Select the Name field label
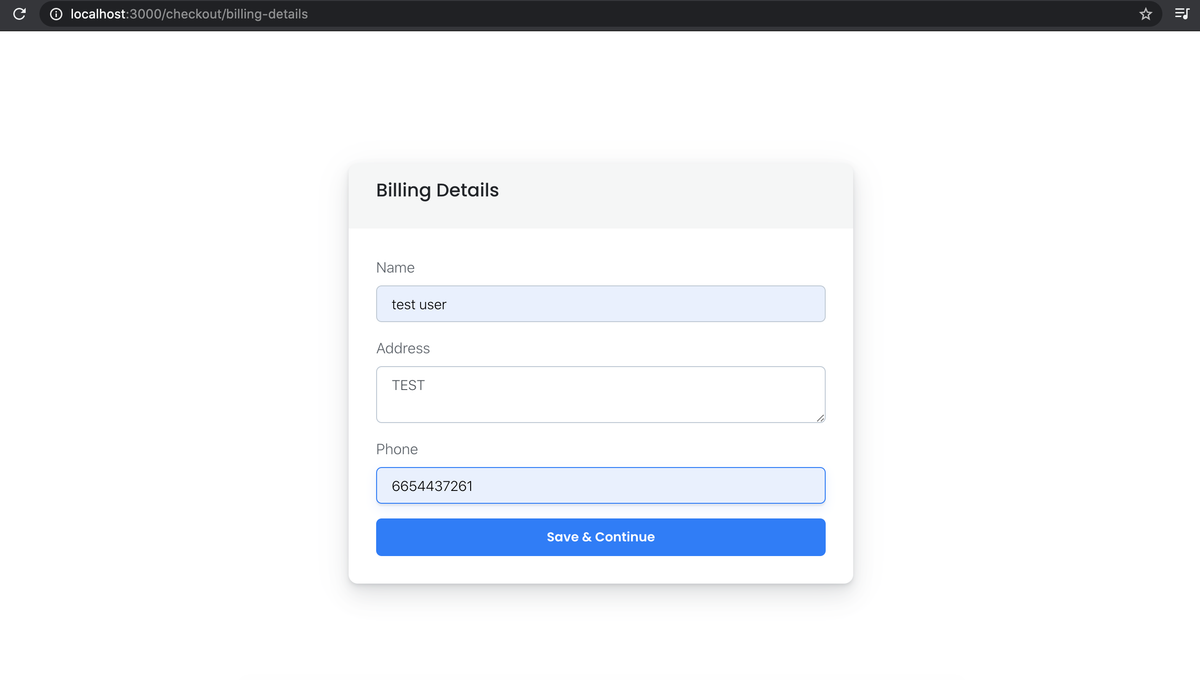 tap(395, 268)
